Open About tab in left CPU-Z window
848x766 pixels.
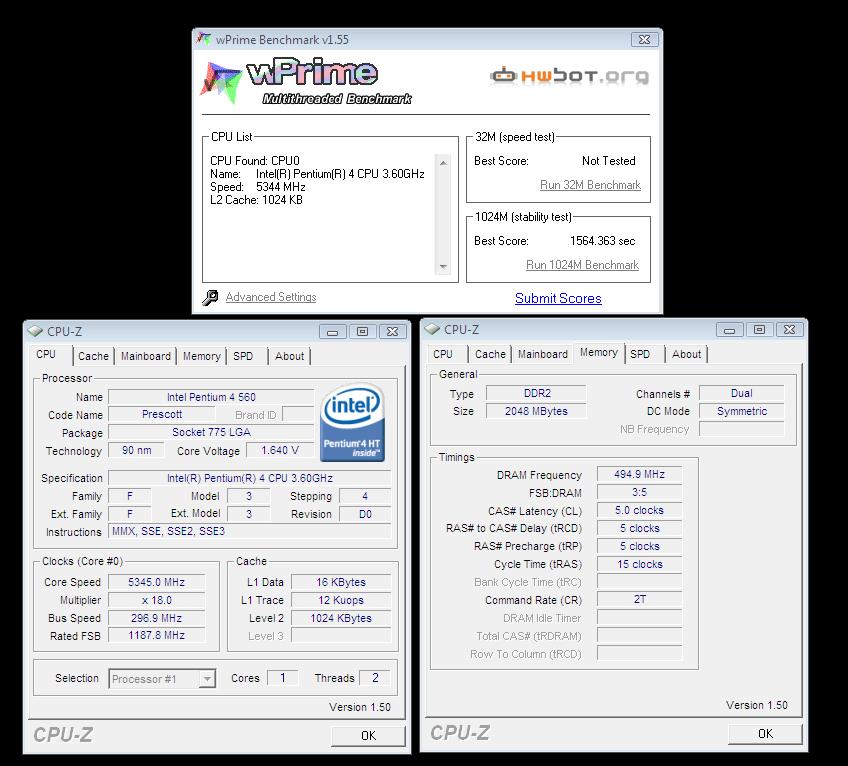[289, 356]
